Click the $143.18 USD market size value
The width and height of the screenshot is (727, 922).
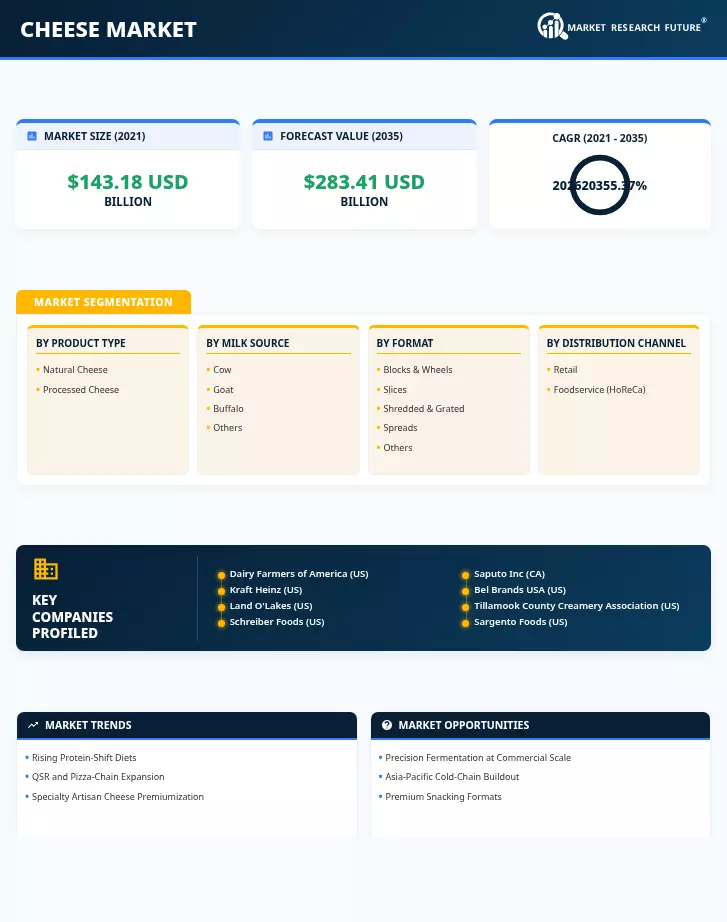click(x=128, y=182)
